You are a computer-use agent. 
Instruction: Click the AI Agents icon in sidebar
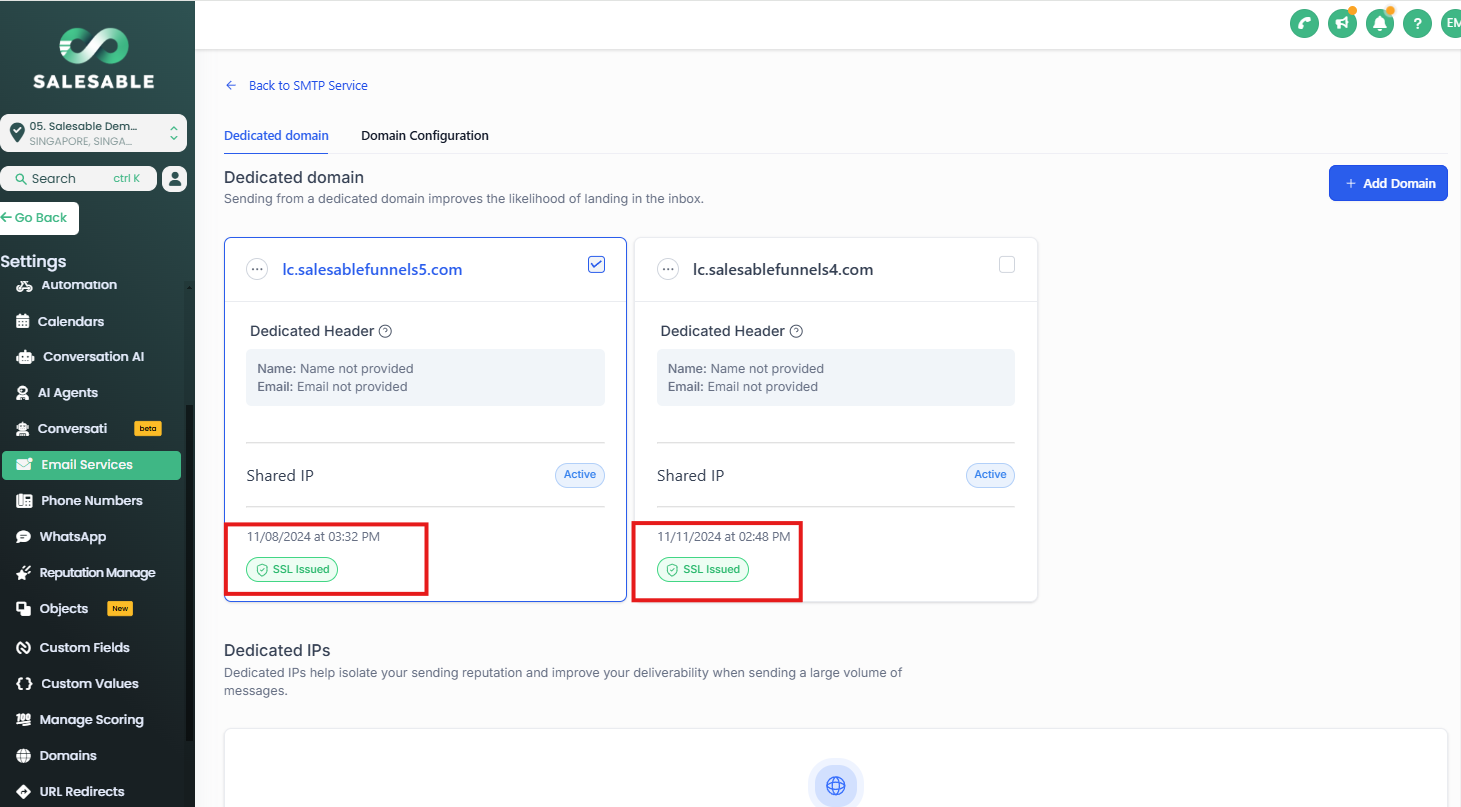(x=23, y=393)
